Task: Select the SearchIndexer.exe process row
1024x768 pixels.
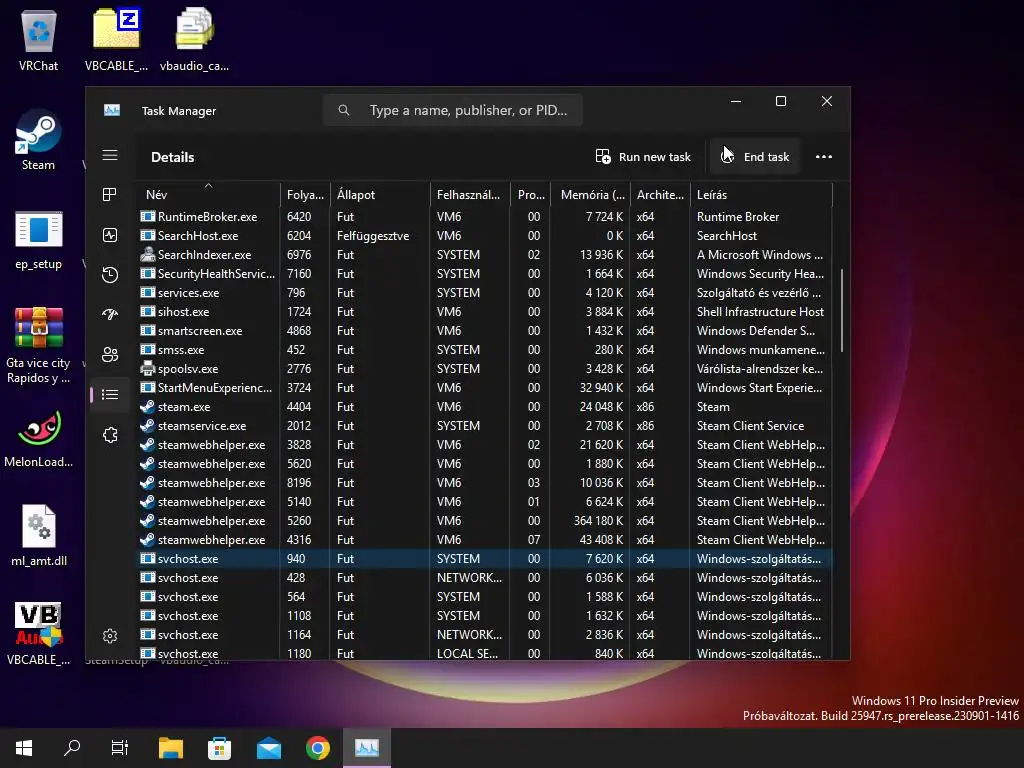Action: coord(485,255)
